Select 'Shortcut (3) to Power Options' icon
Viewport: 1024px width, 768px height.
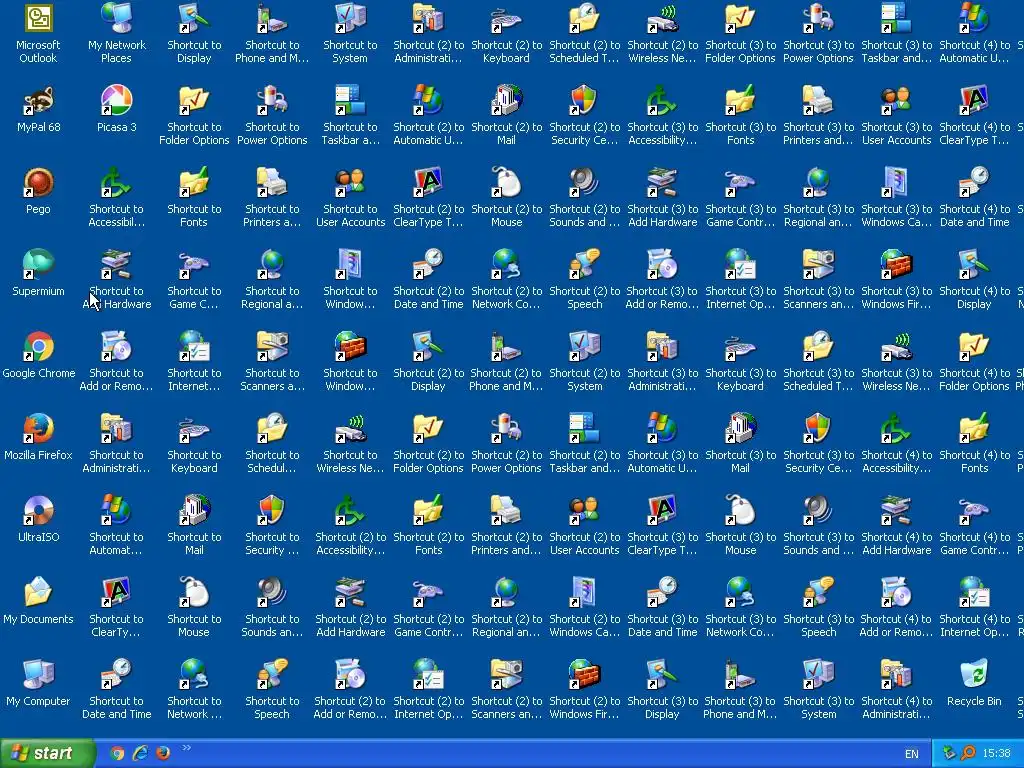[x=818, y=33]
